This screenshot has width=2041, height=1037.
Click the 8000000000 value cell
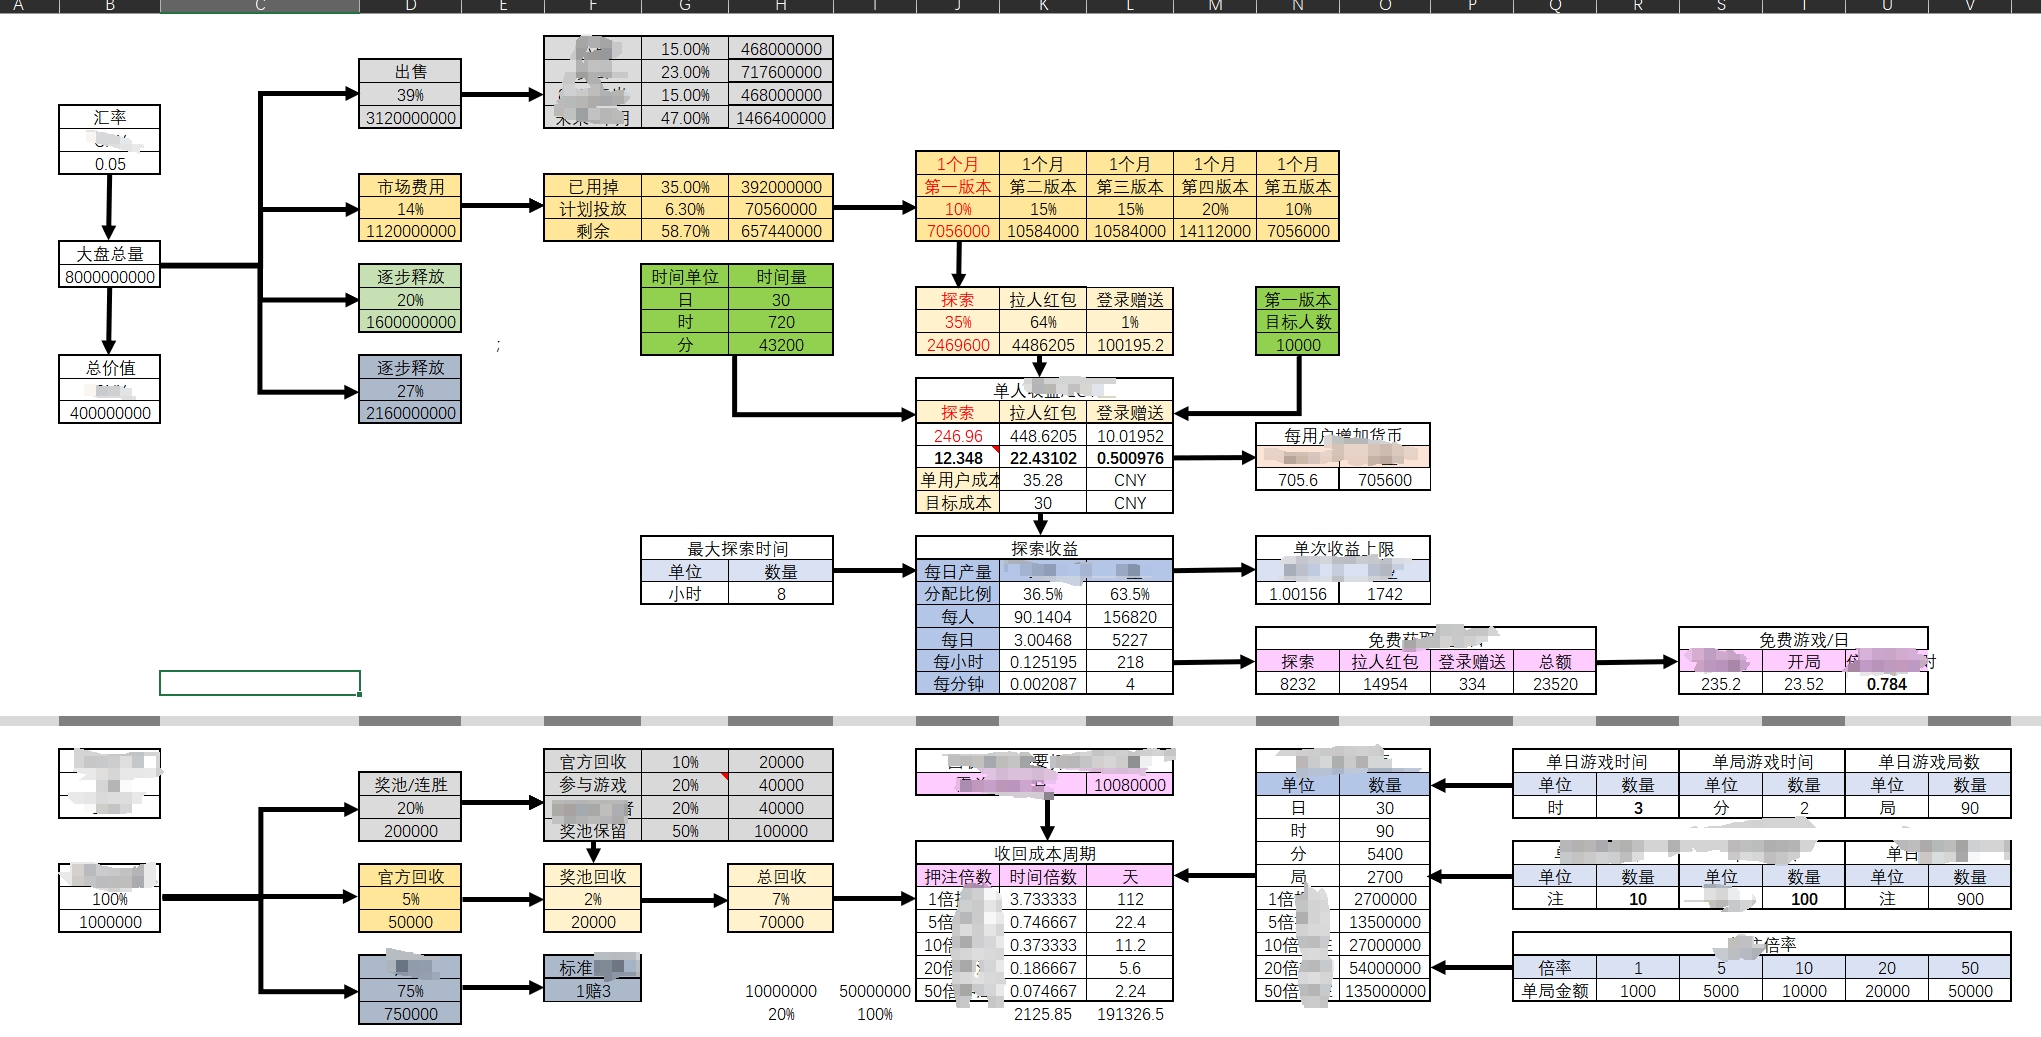pos(110,277)
